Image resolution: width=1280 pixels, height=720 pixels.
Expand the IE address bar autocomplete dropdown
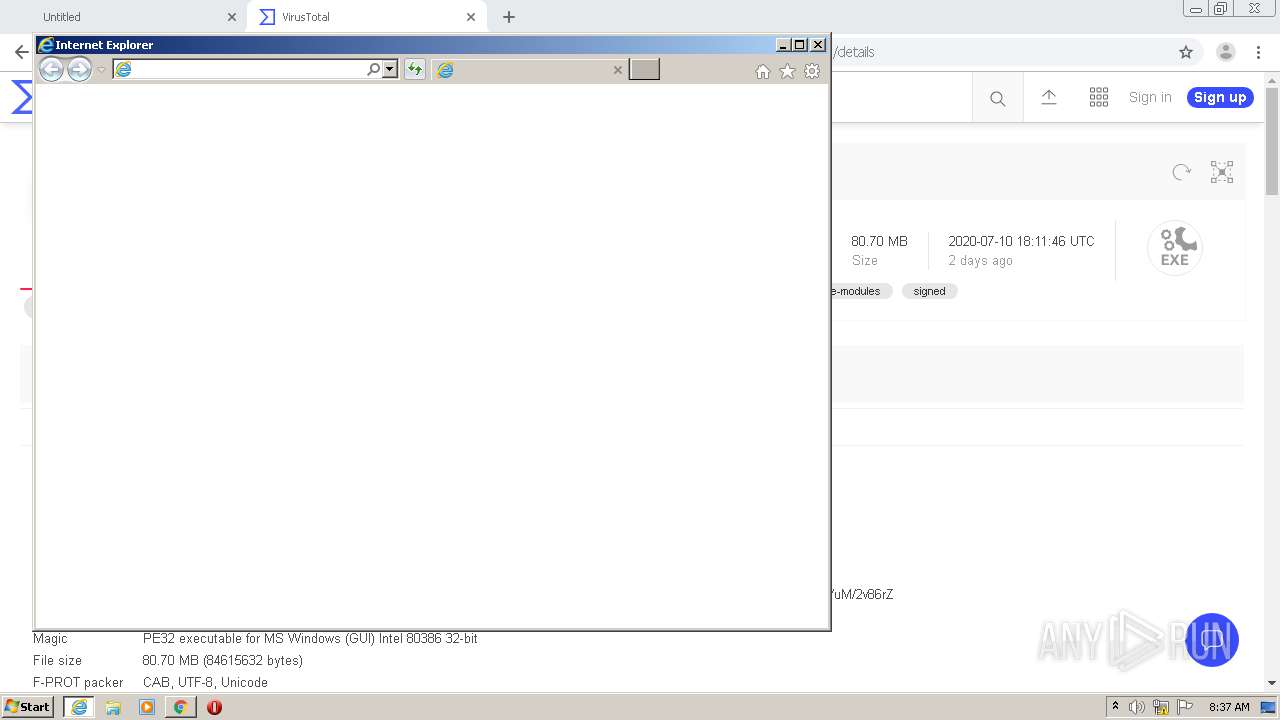pos(390,69)
